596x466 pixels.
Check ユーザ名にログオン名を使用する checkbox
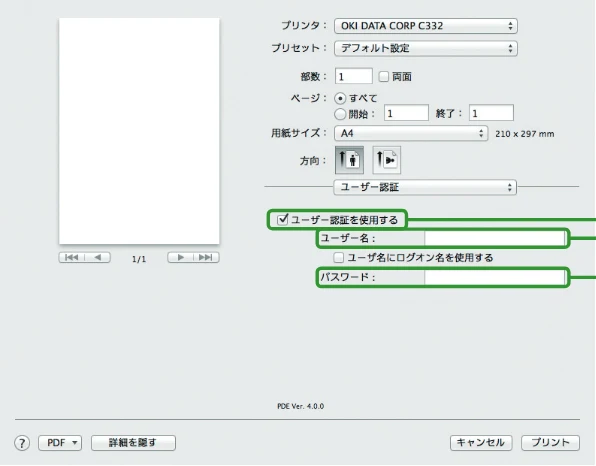pos(338,258)
